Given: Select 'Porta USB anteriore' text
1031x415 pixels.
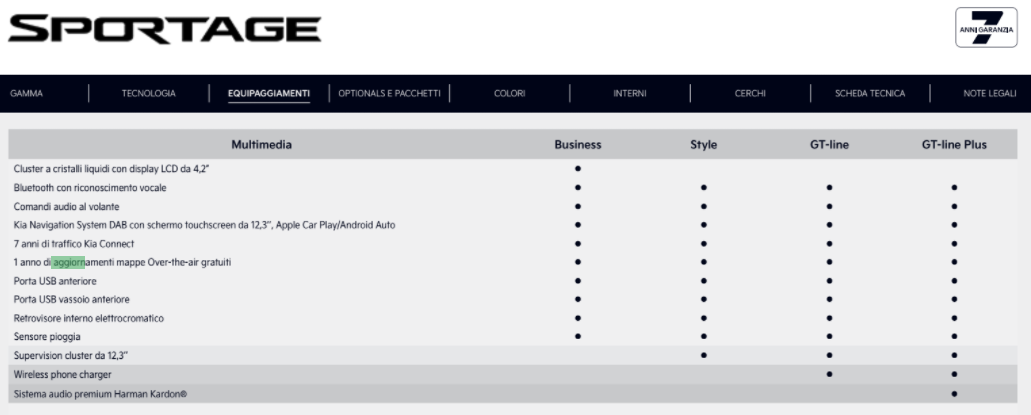Looking at the screenshot, I should click(x=55, y=281).
